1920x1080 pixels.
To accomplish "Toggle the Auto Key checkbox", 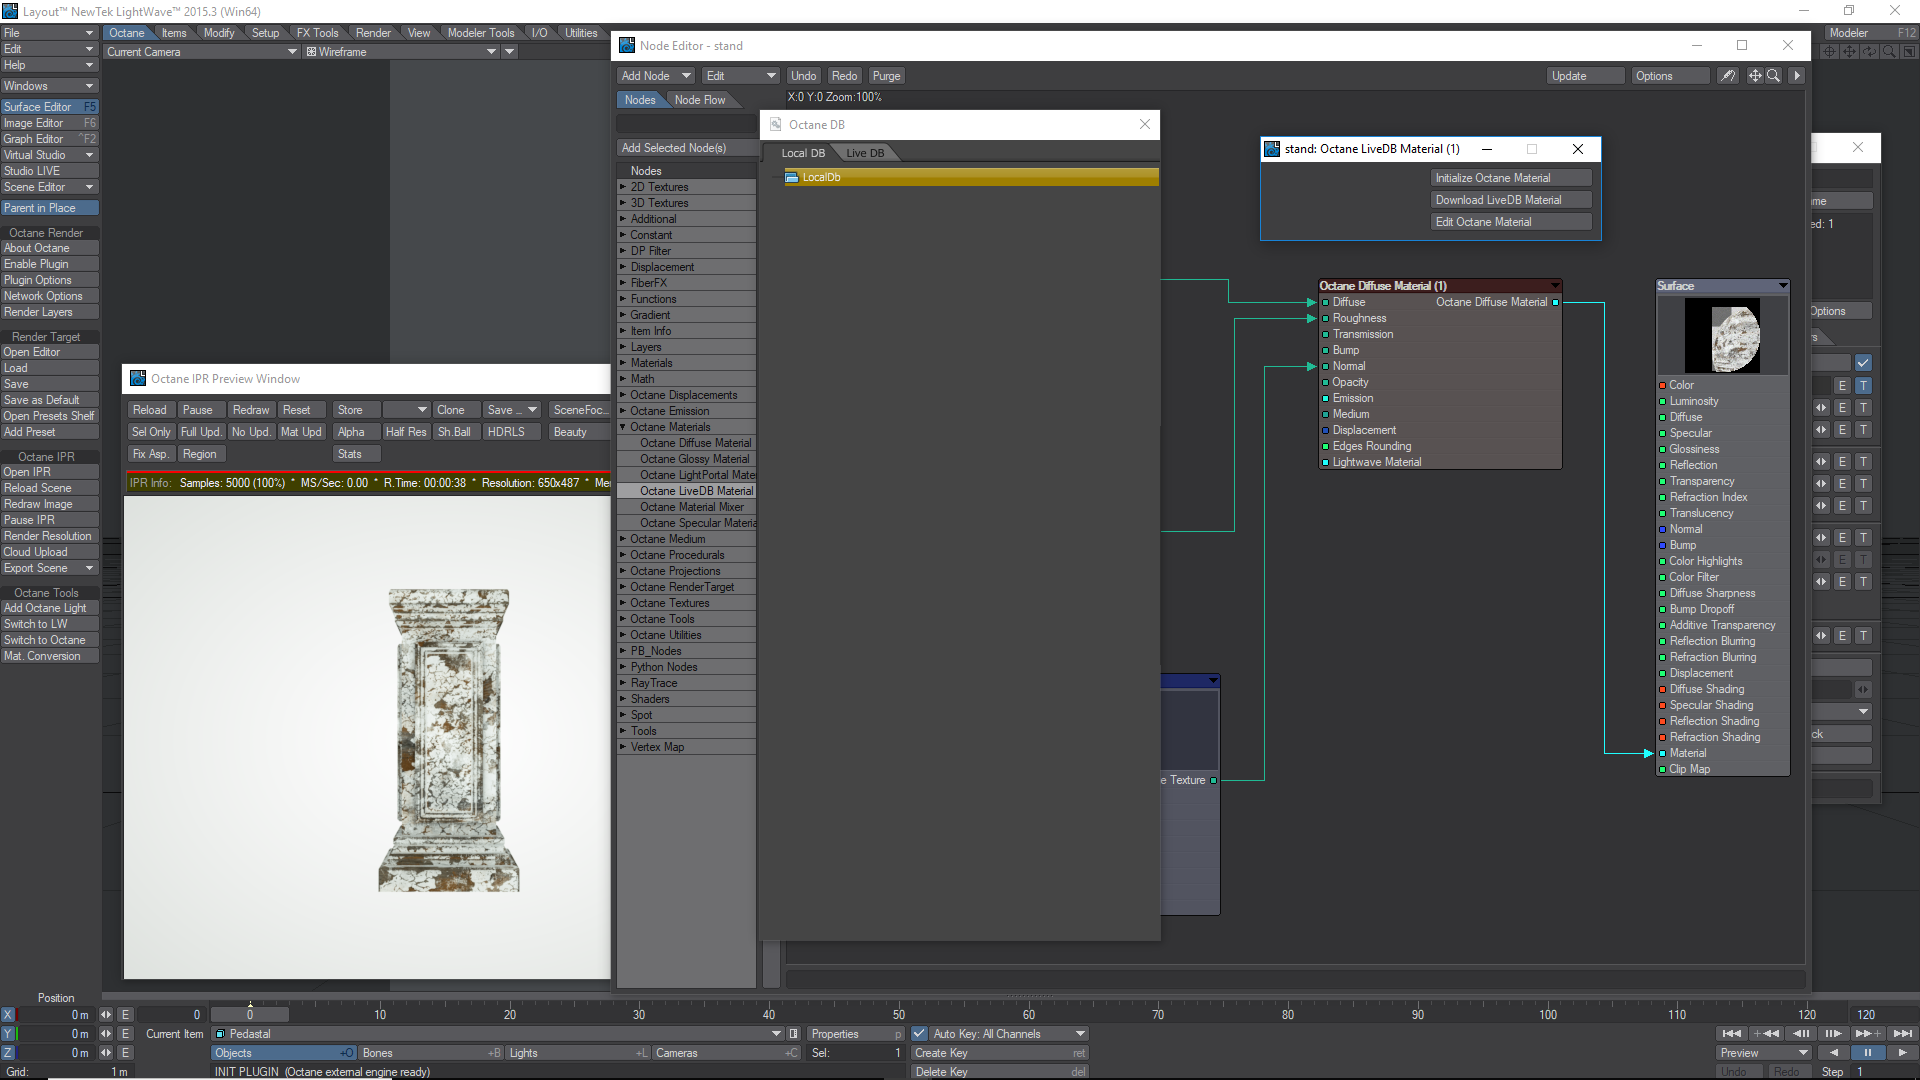I will click(x=919, y=1034).
